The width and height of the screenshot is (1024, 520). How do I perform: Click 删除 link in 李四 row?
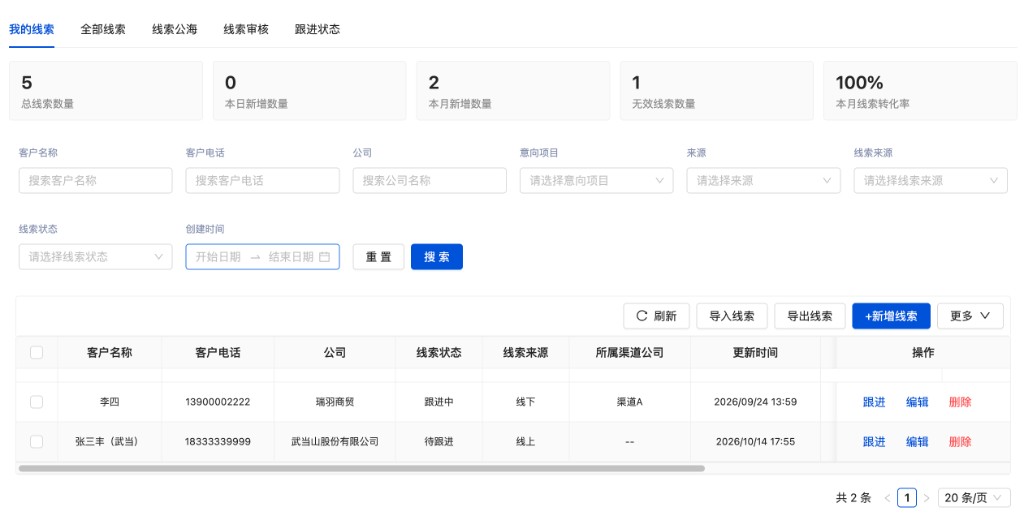click(x=960, y=402)
